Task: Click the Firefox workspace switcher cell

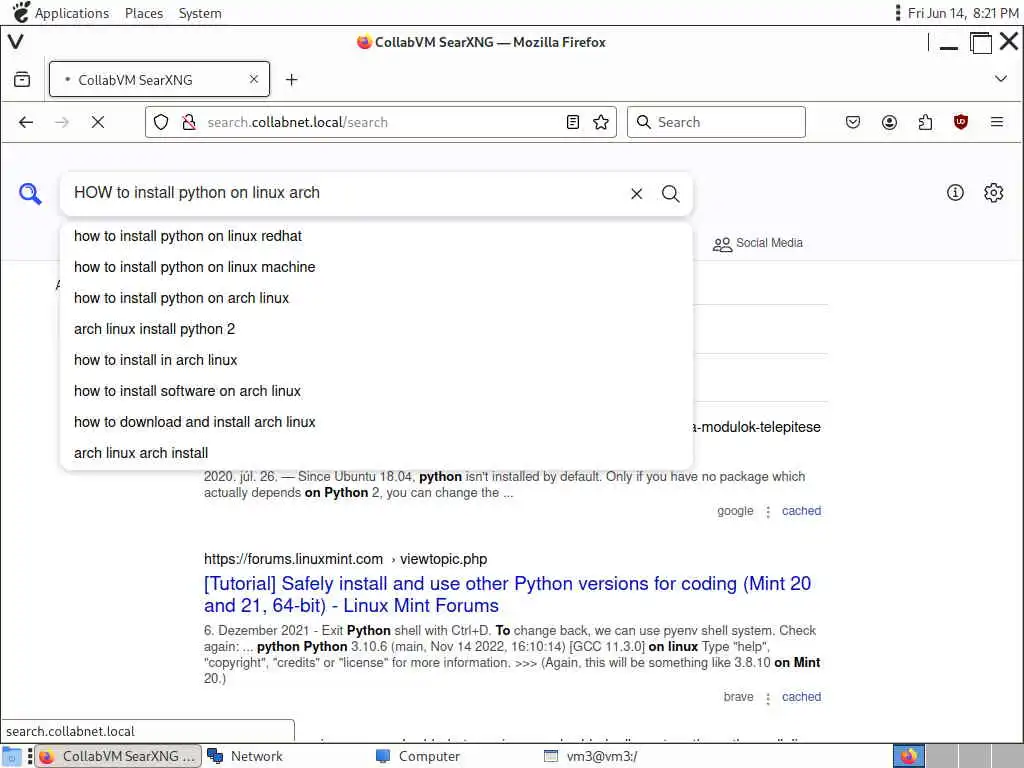Action: point(908,756)
